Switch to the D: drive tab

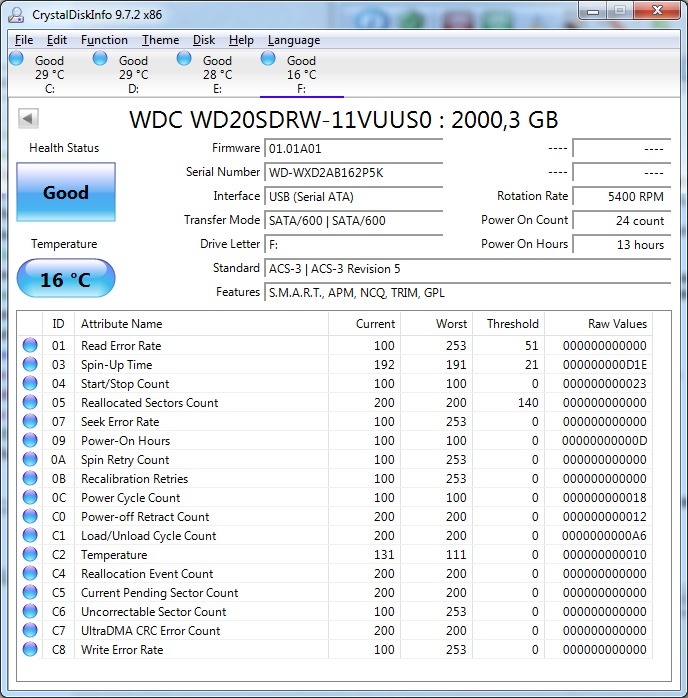[134, 73]
